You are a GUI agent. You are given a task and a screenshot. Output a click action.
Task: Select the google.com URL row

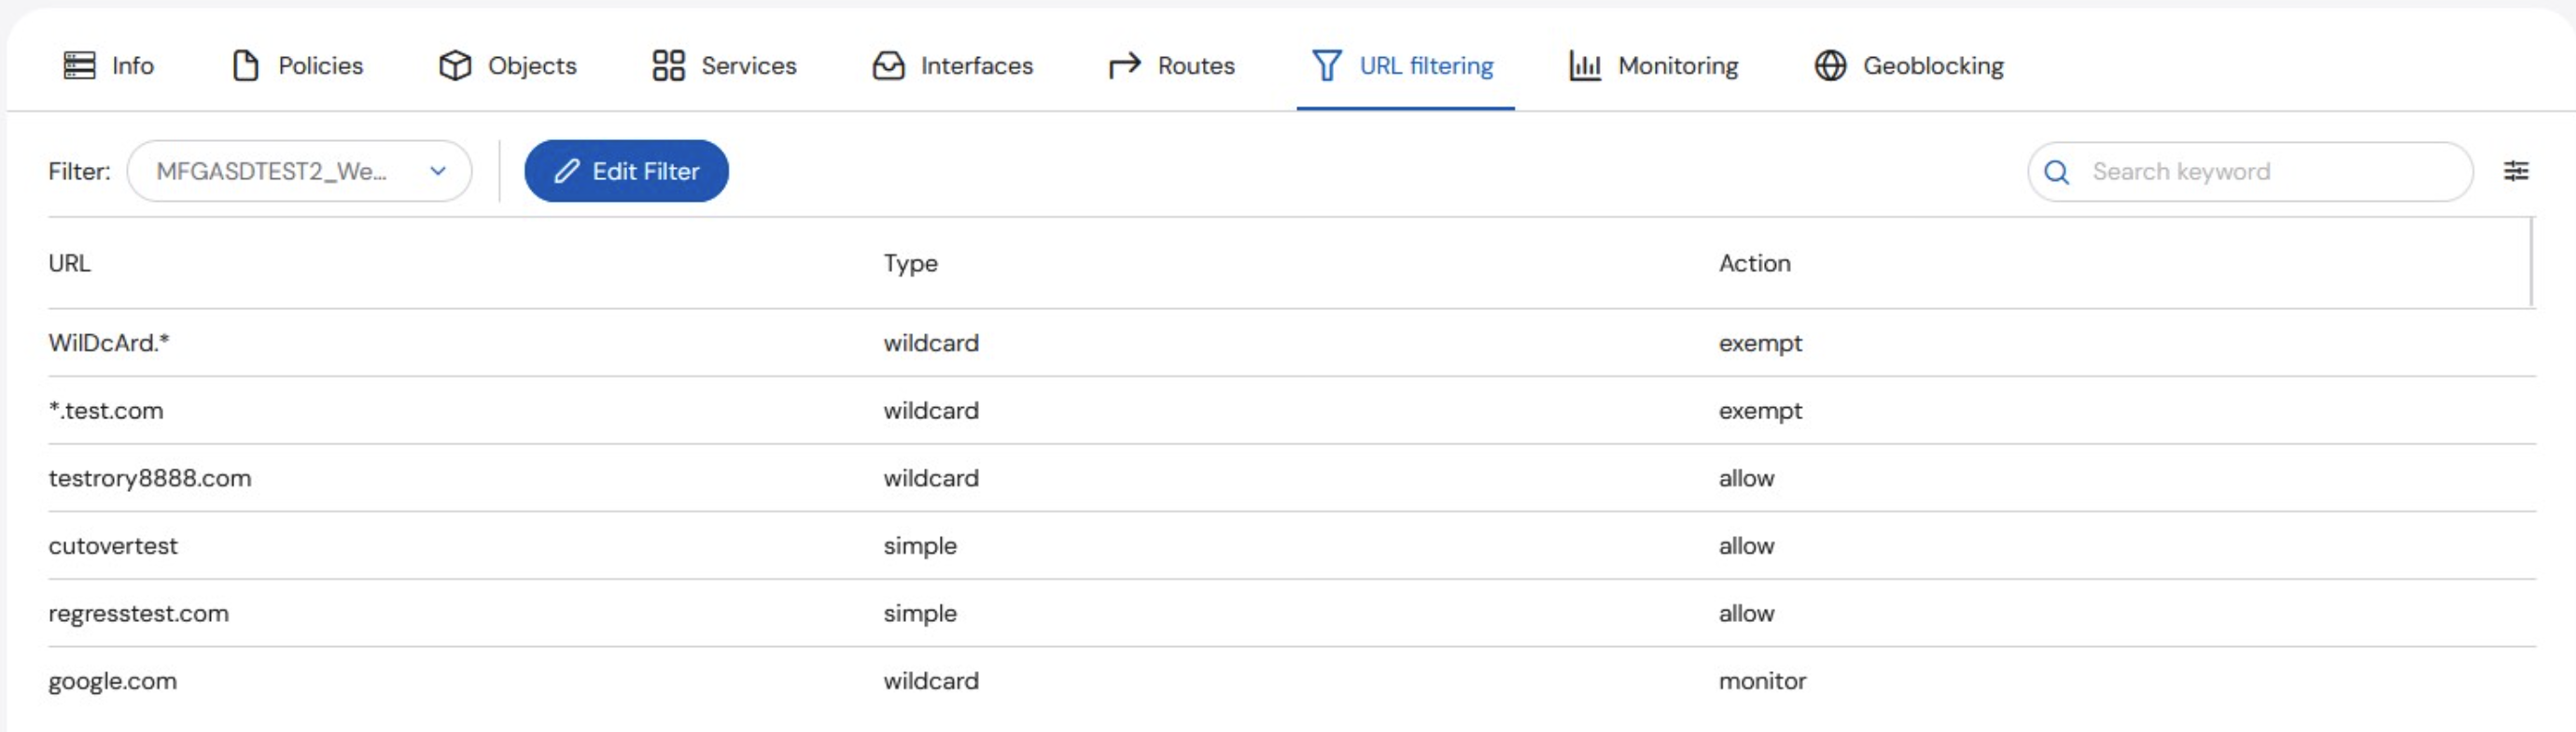point(1292,681)
